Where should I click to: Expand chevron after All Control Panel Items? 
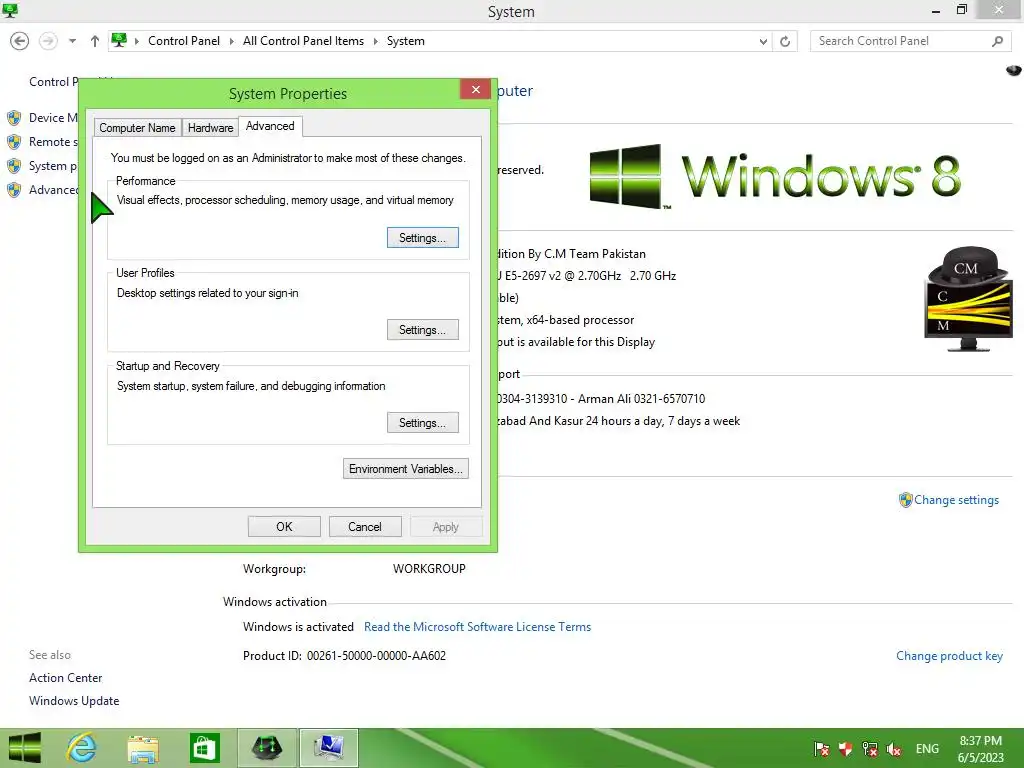pyautogui.click(x=376, y=41)
